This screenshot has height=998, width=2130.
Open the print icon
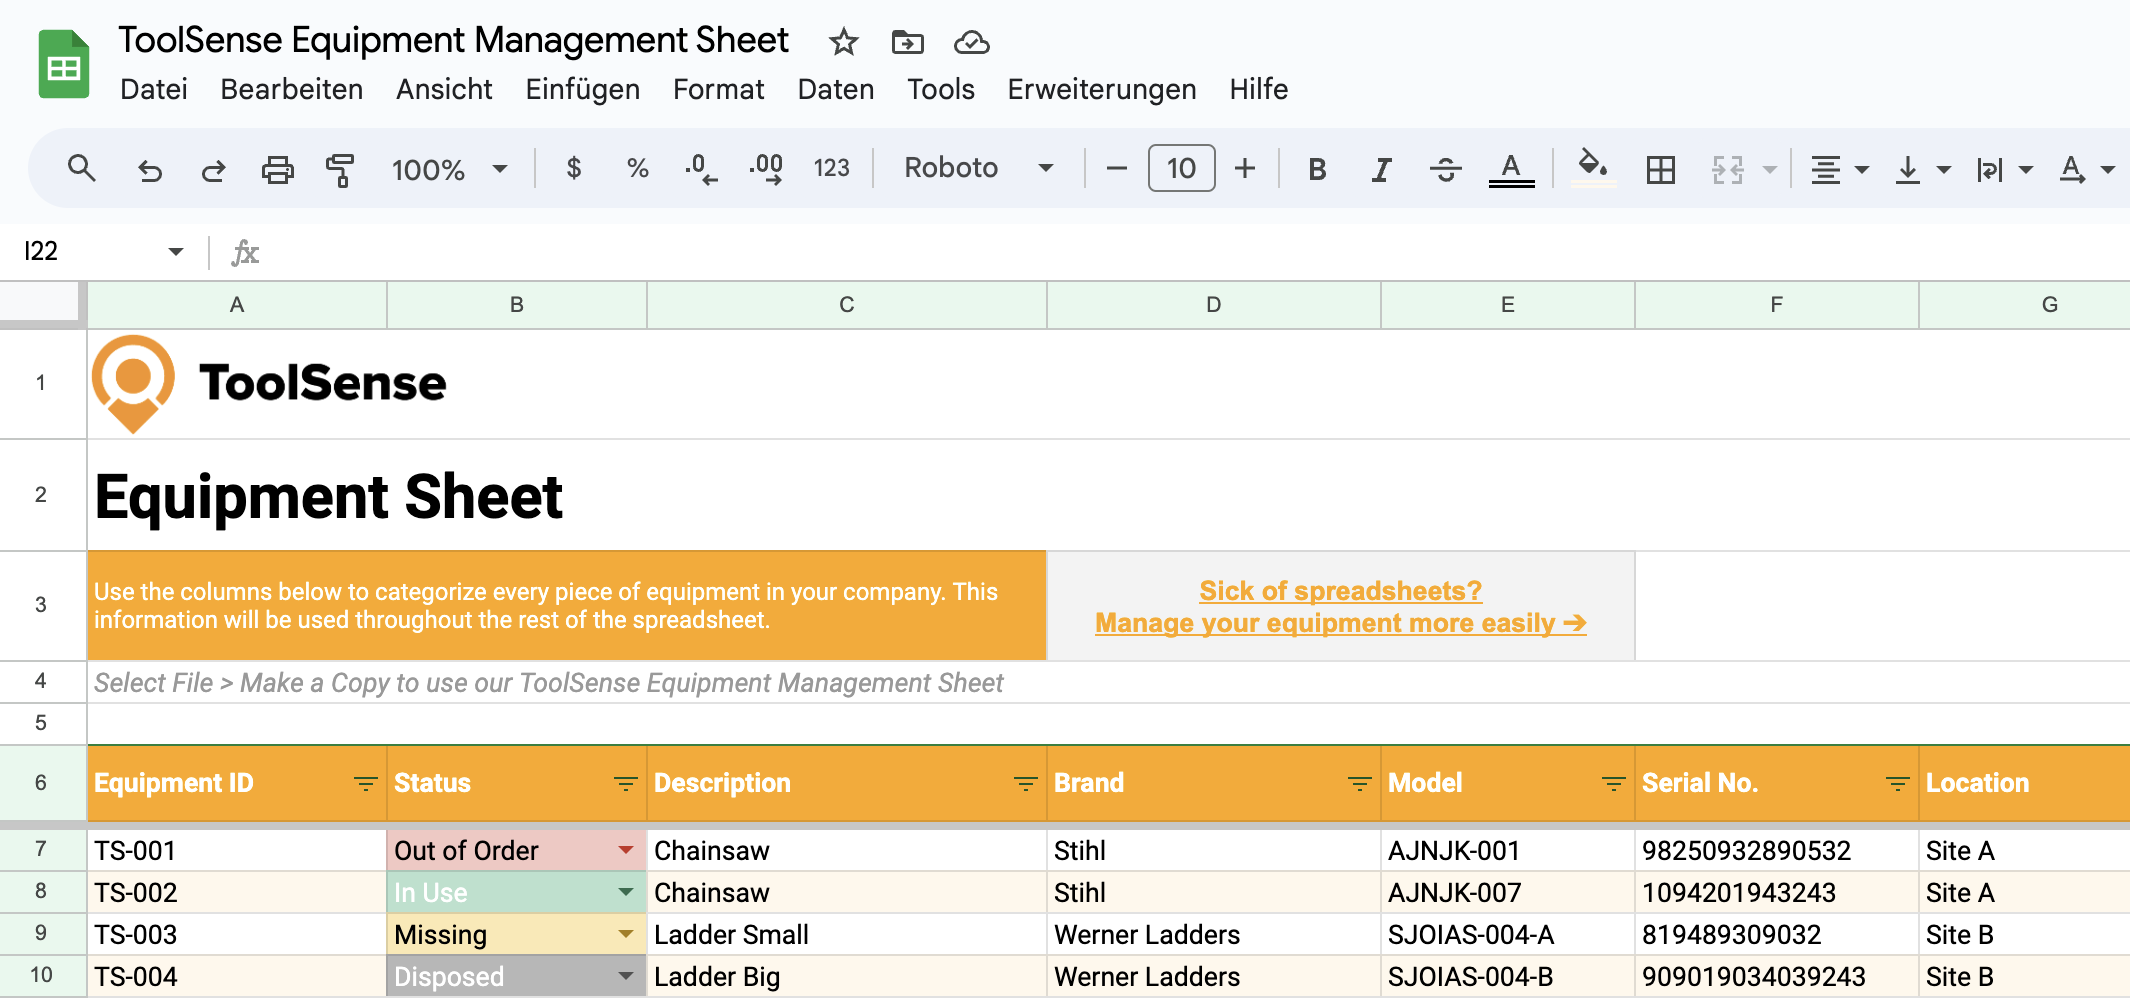[277, 169]
